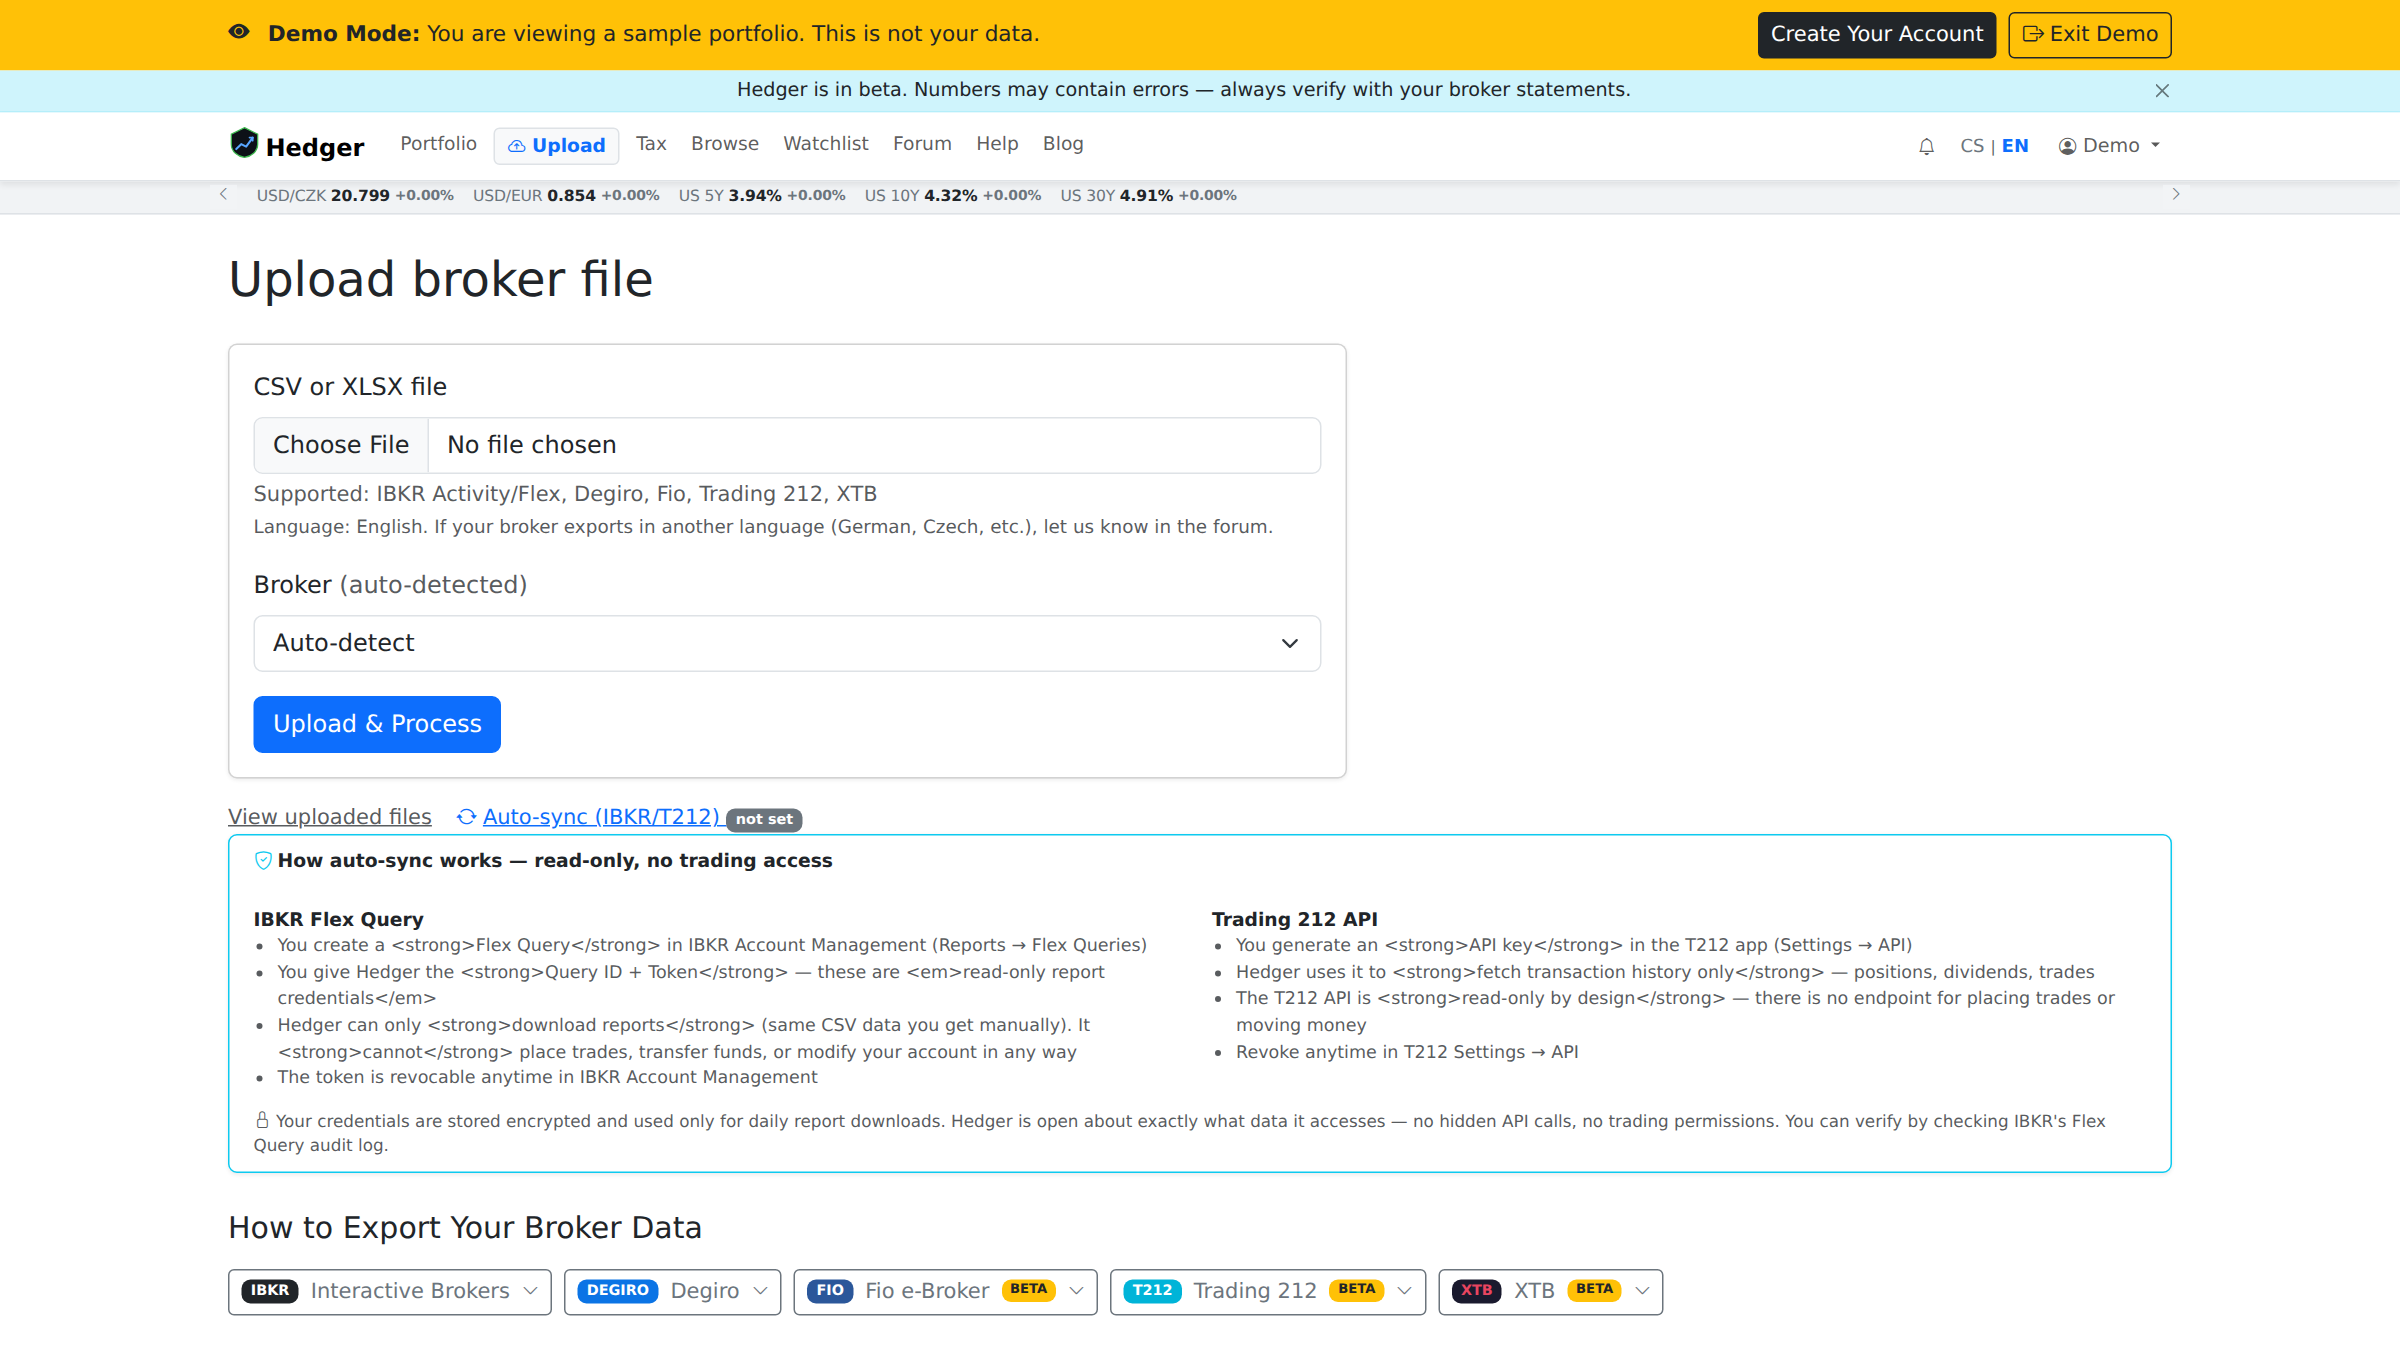Switch language to CS

tap(1972, 146)
